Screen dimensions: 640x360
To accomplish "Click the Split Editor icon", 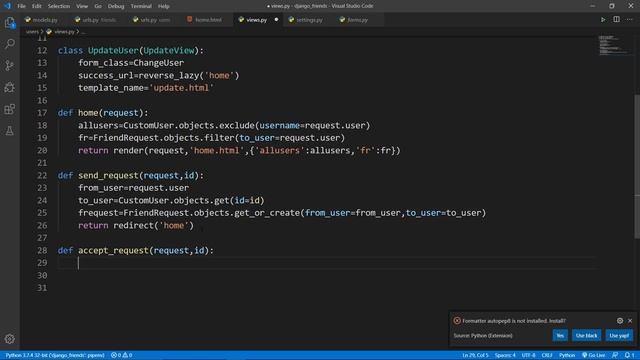I will [616, 20].
